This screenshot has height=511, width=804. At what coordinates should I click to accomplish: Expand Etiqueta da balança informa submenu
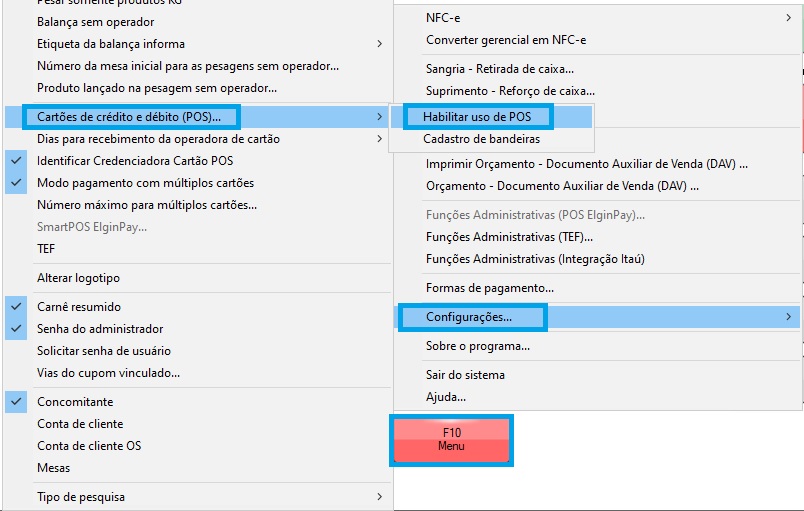coord(200,44)
